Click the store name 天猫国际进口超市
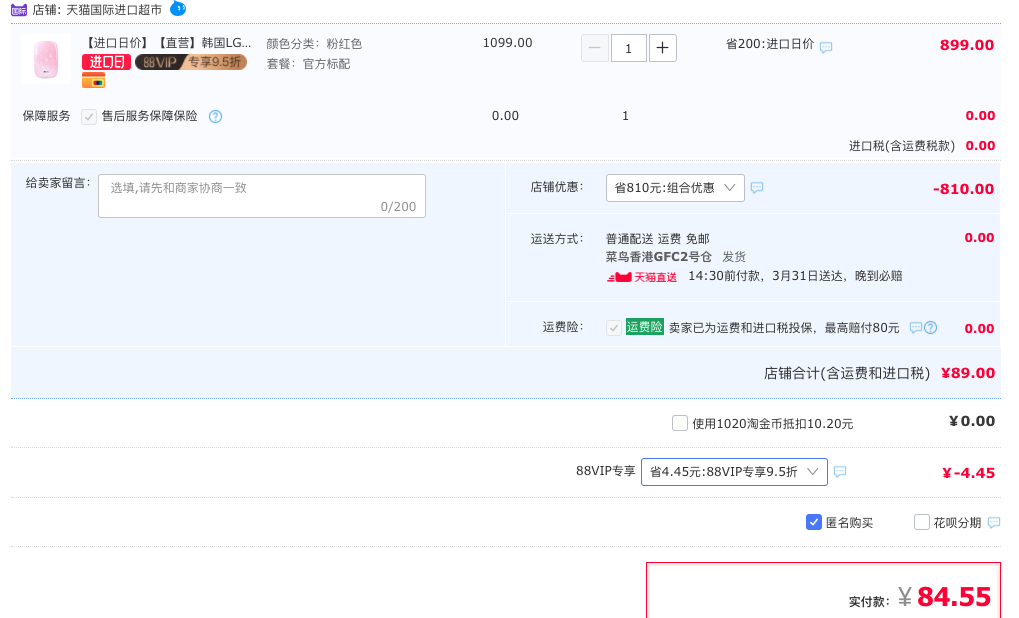This screenshot has width=1019, height=618. [x=114, y=10]
